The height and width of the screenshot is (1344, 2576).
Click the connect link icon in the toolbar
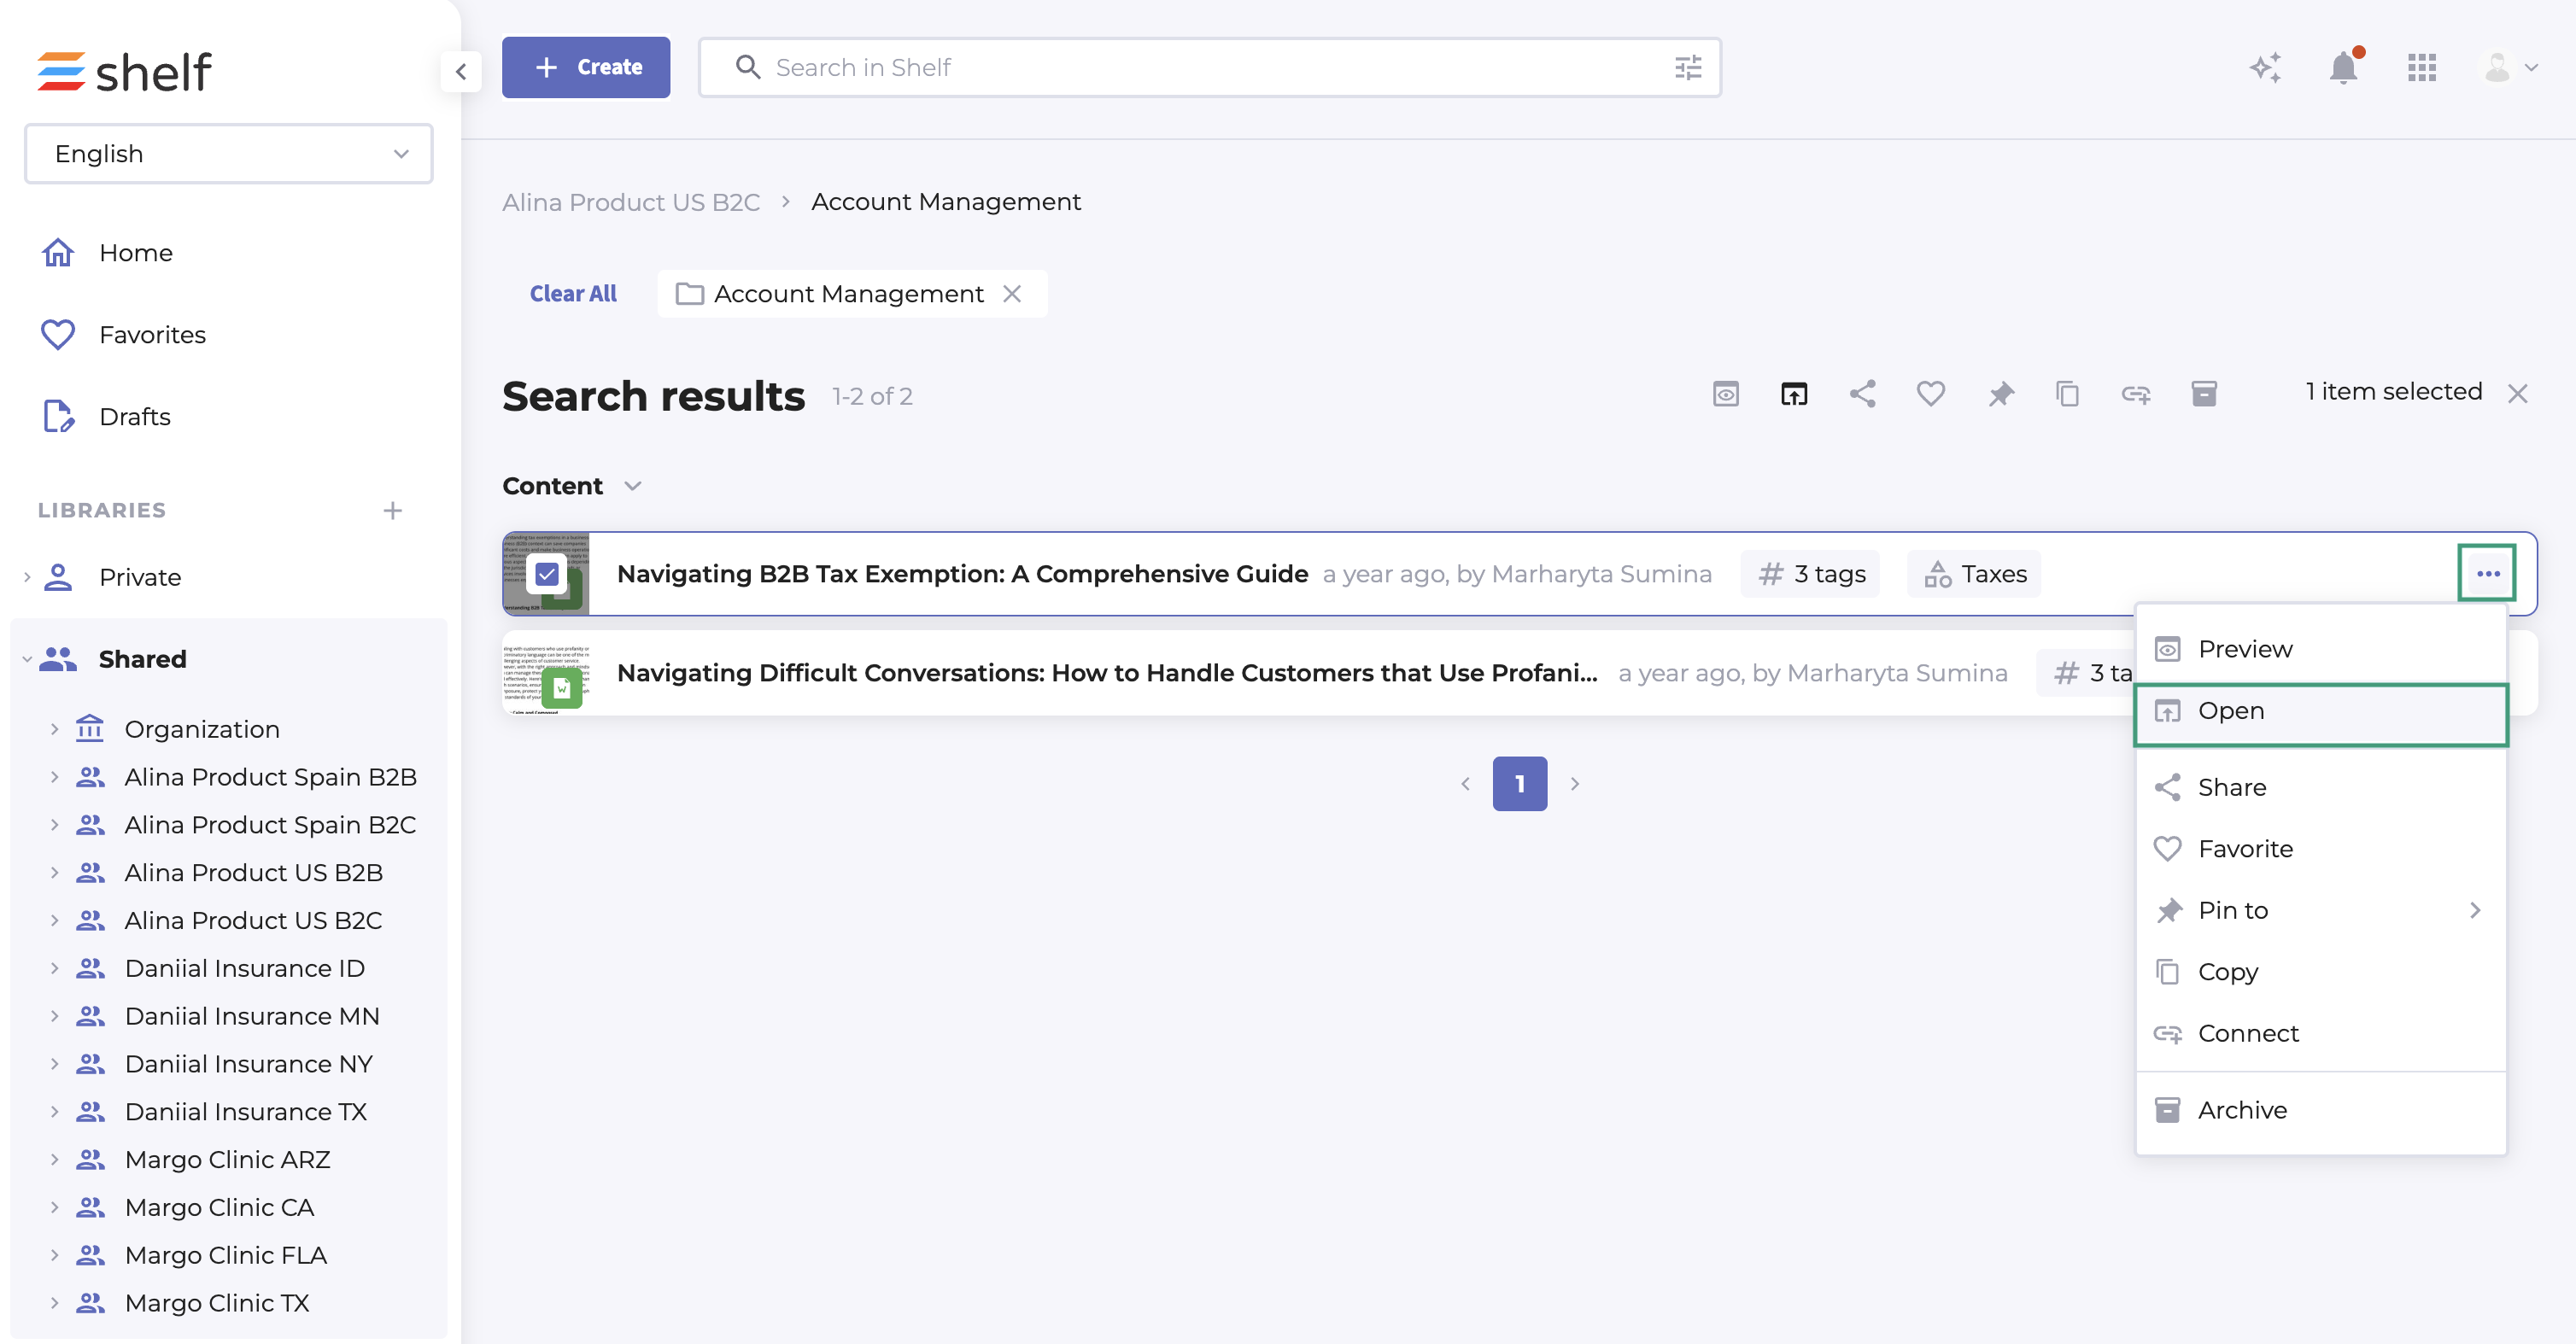coord(2135,394)
